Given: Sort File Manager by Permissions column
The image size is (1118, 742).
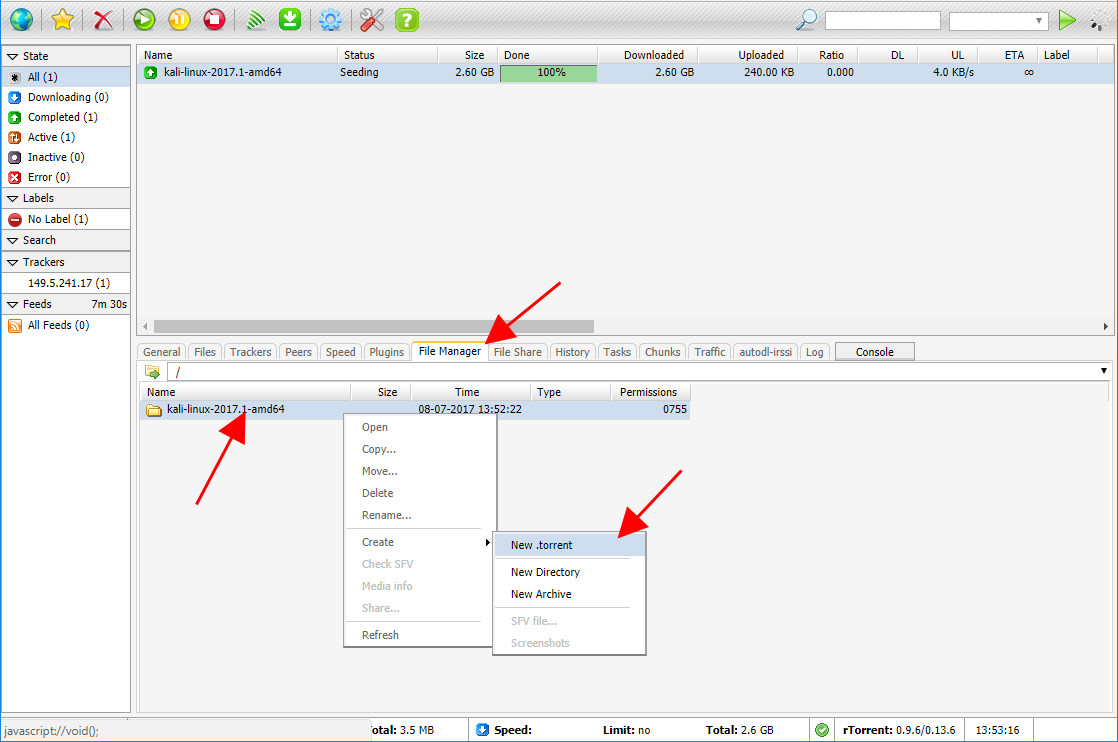Looking at the screenshot, I should pyautogui.click(x=650, y=392).
